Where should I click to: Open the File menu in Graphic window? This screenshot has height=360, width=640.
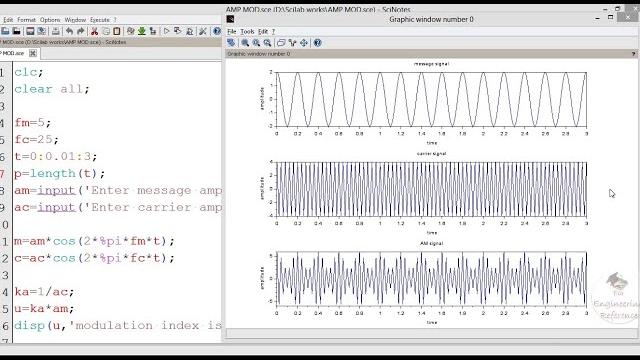[x=231, y=31]
